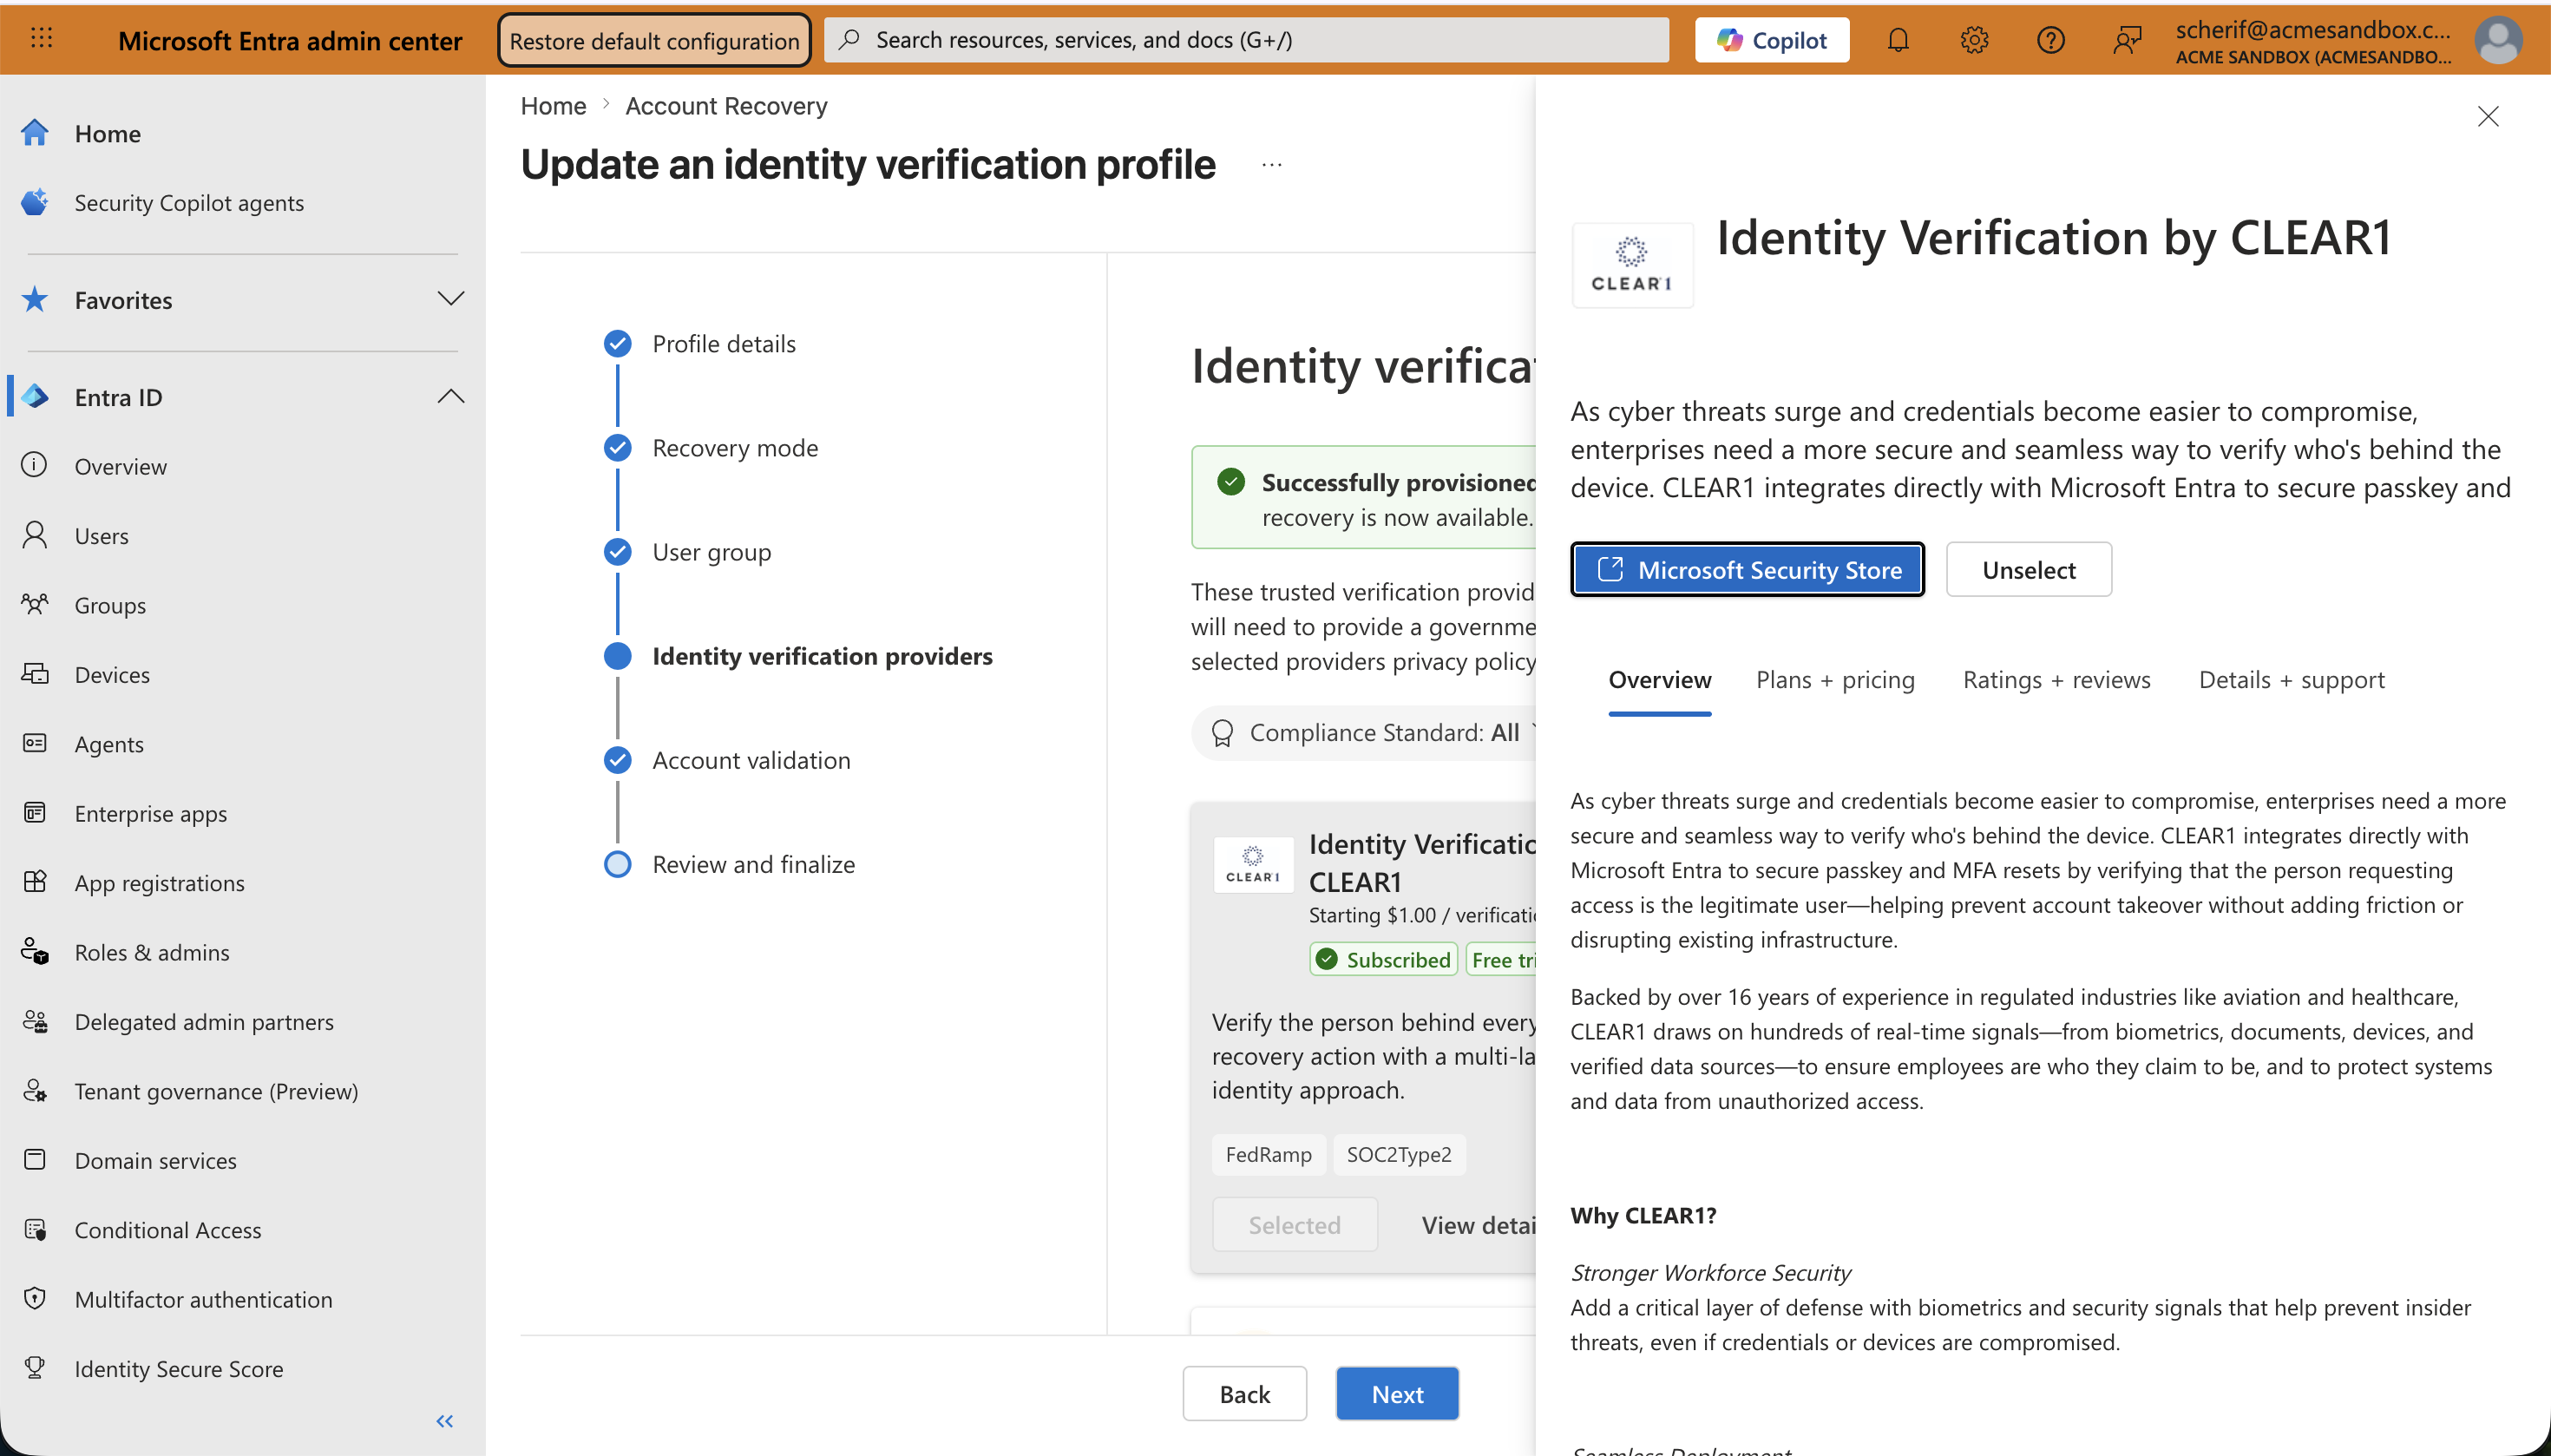Screen dimensions: 2551x1456
Task: Open the Compliance Standard filter dropdown
Action: click(x=1364, y=733)
